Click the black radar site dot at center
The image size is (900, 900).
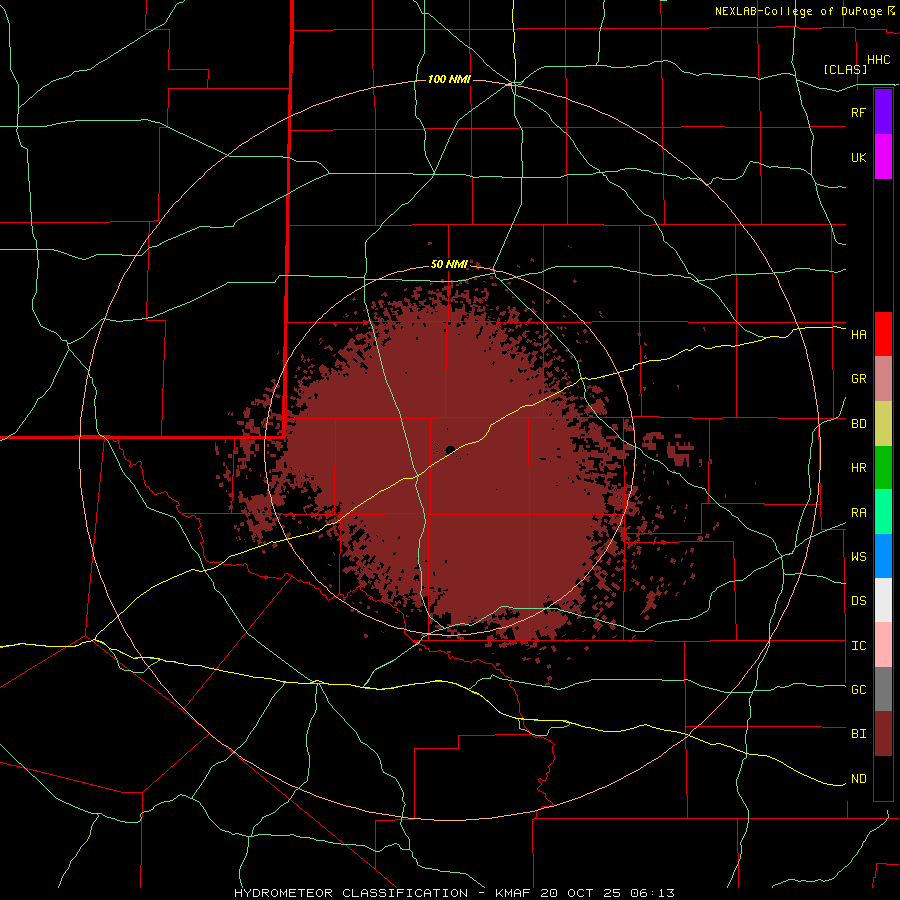pyautogui.click(x=450, y=449)
